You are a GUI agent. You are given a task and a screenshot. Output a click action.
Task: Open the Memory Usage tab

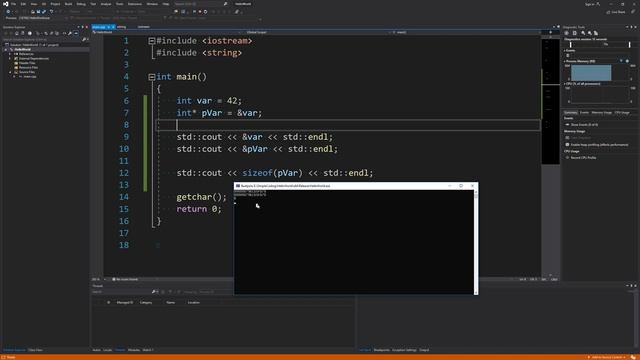point(602,113)
